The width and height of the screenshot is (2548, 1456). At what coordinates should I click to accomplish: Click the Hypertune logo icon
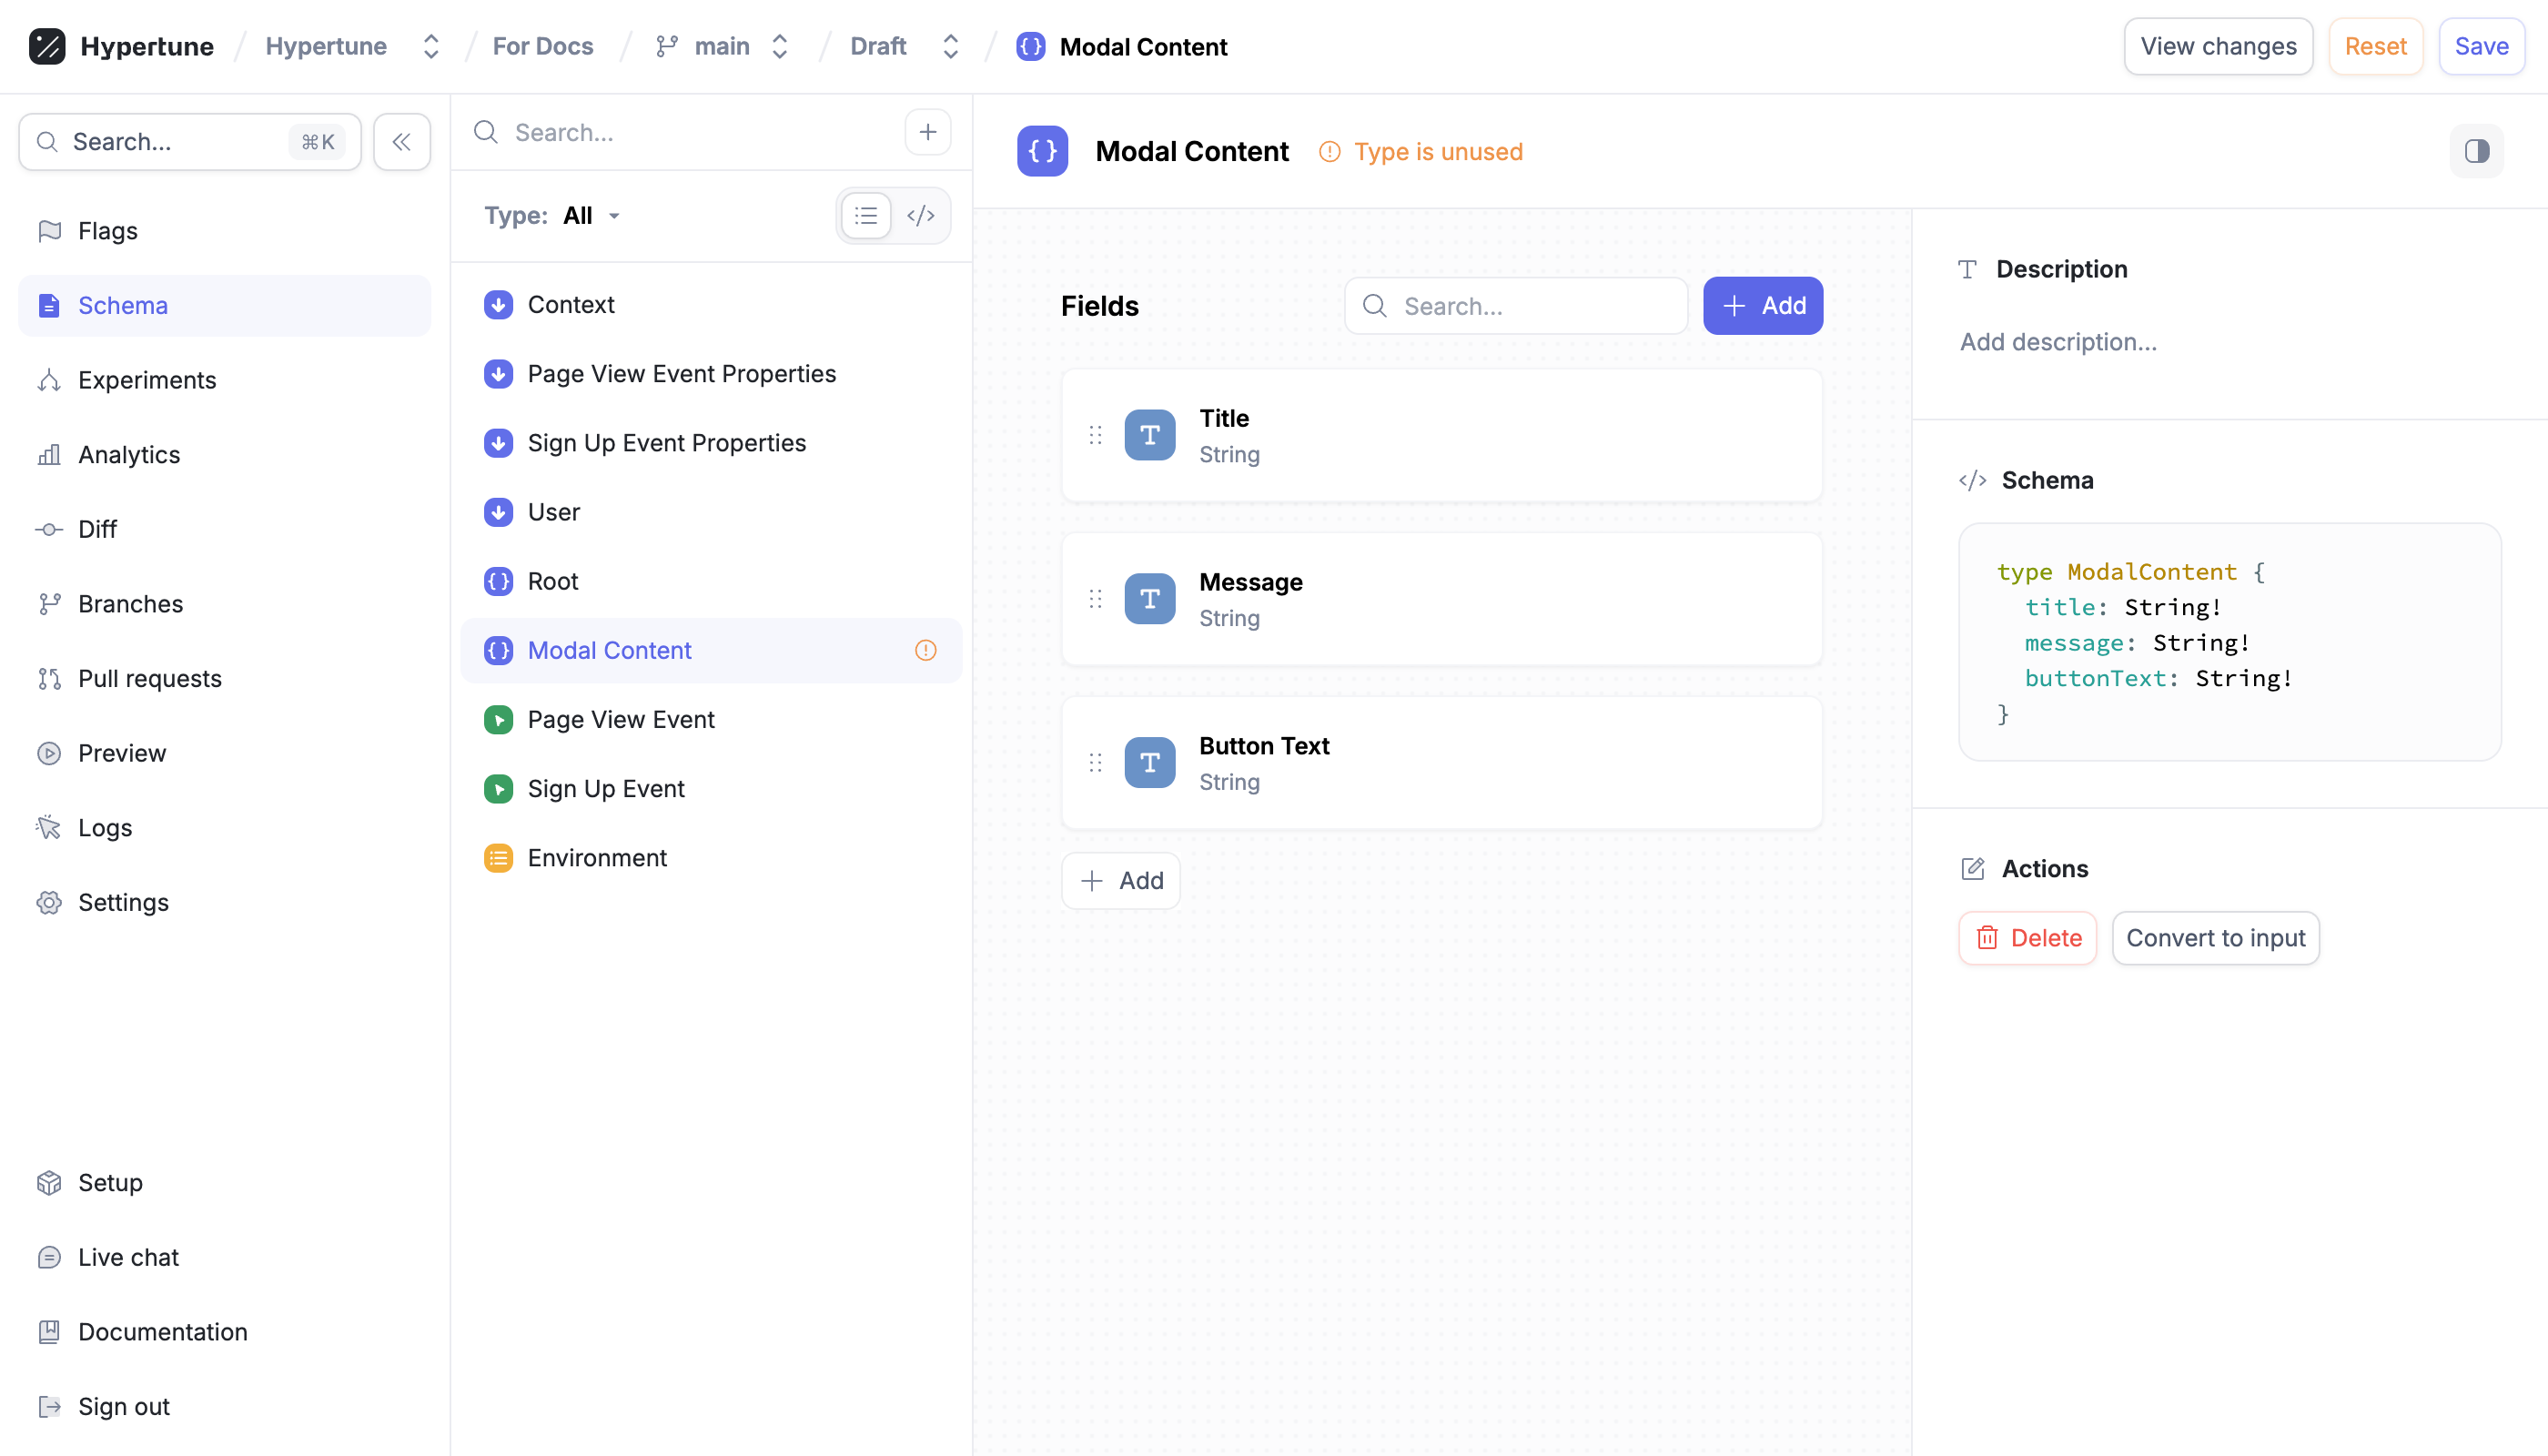(x=47, y=46)
